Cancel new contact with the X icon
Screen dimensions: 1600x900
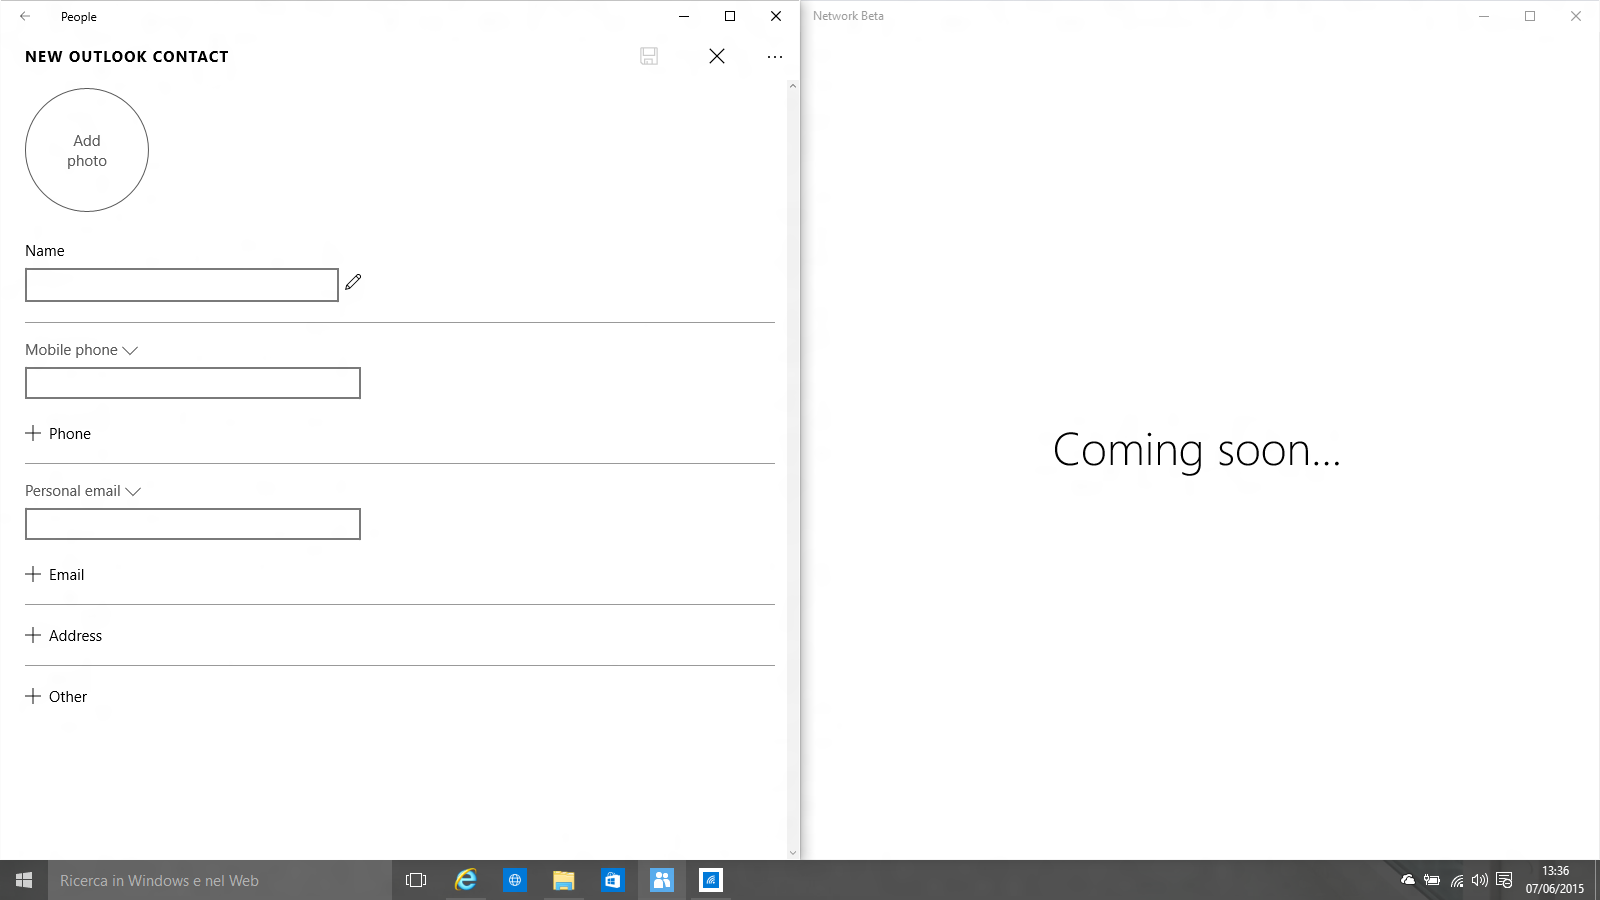pyautogui.click(x=717, y=56)
